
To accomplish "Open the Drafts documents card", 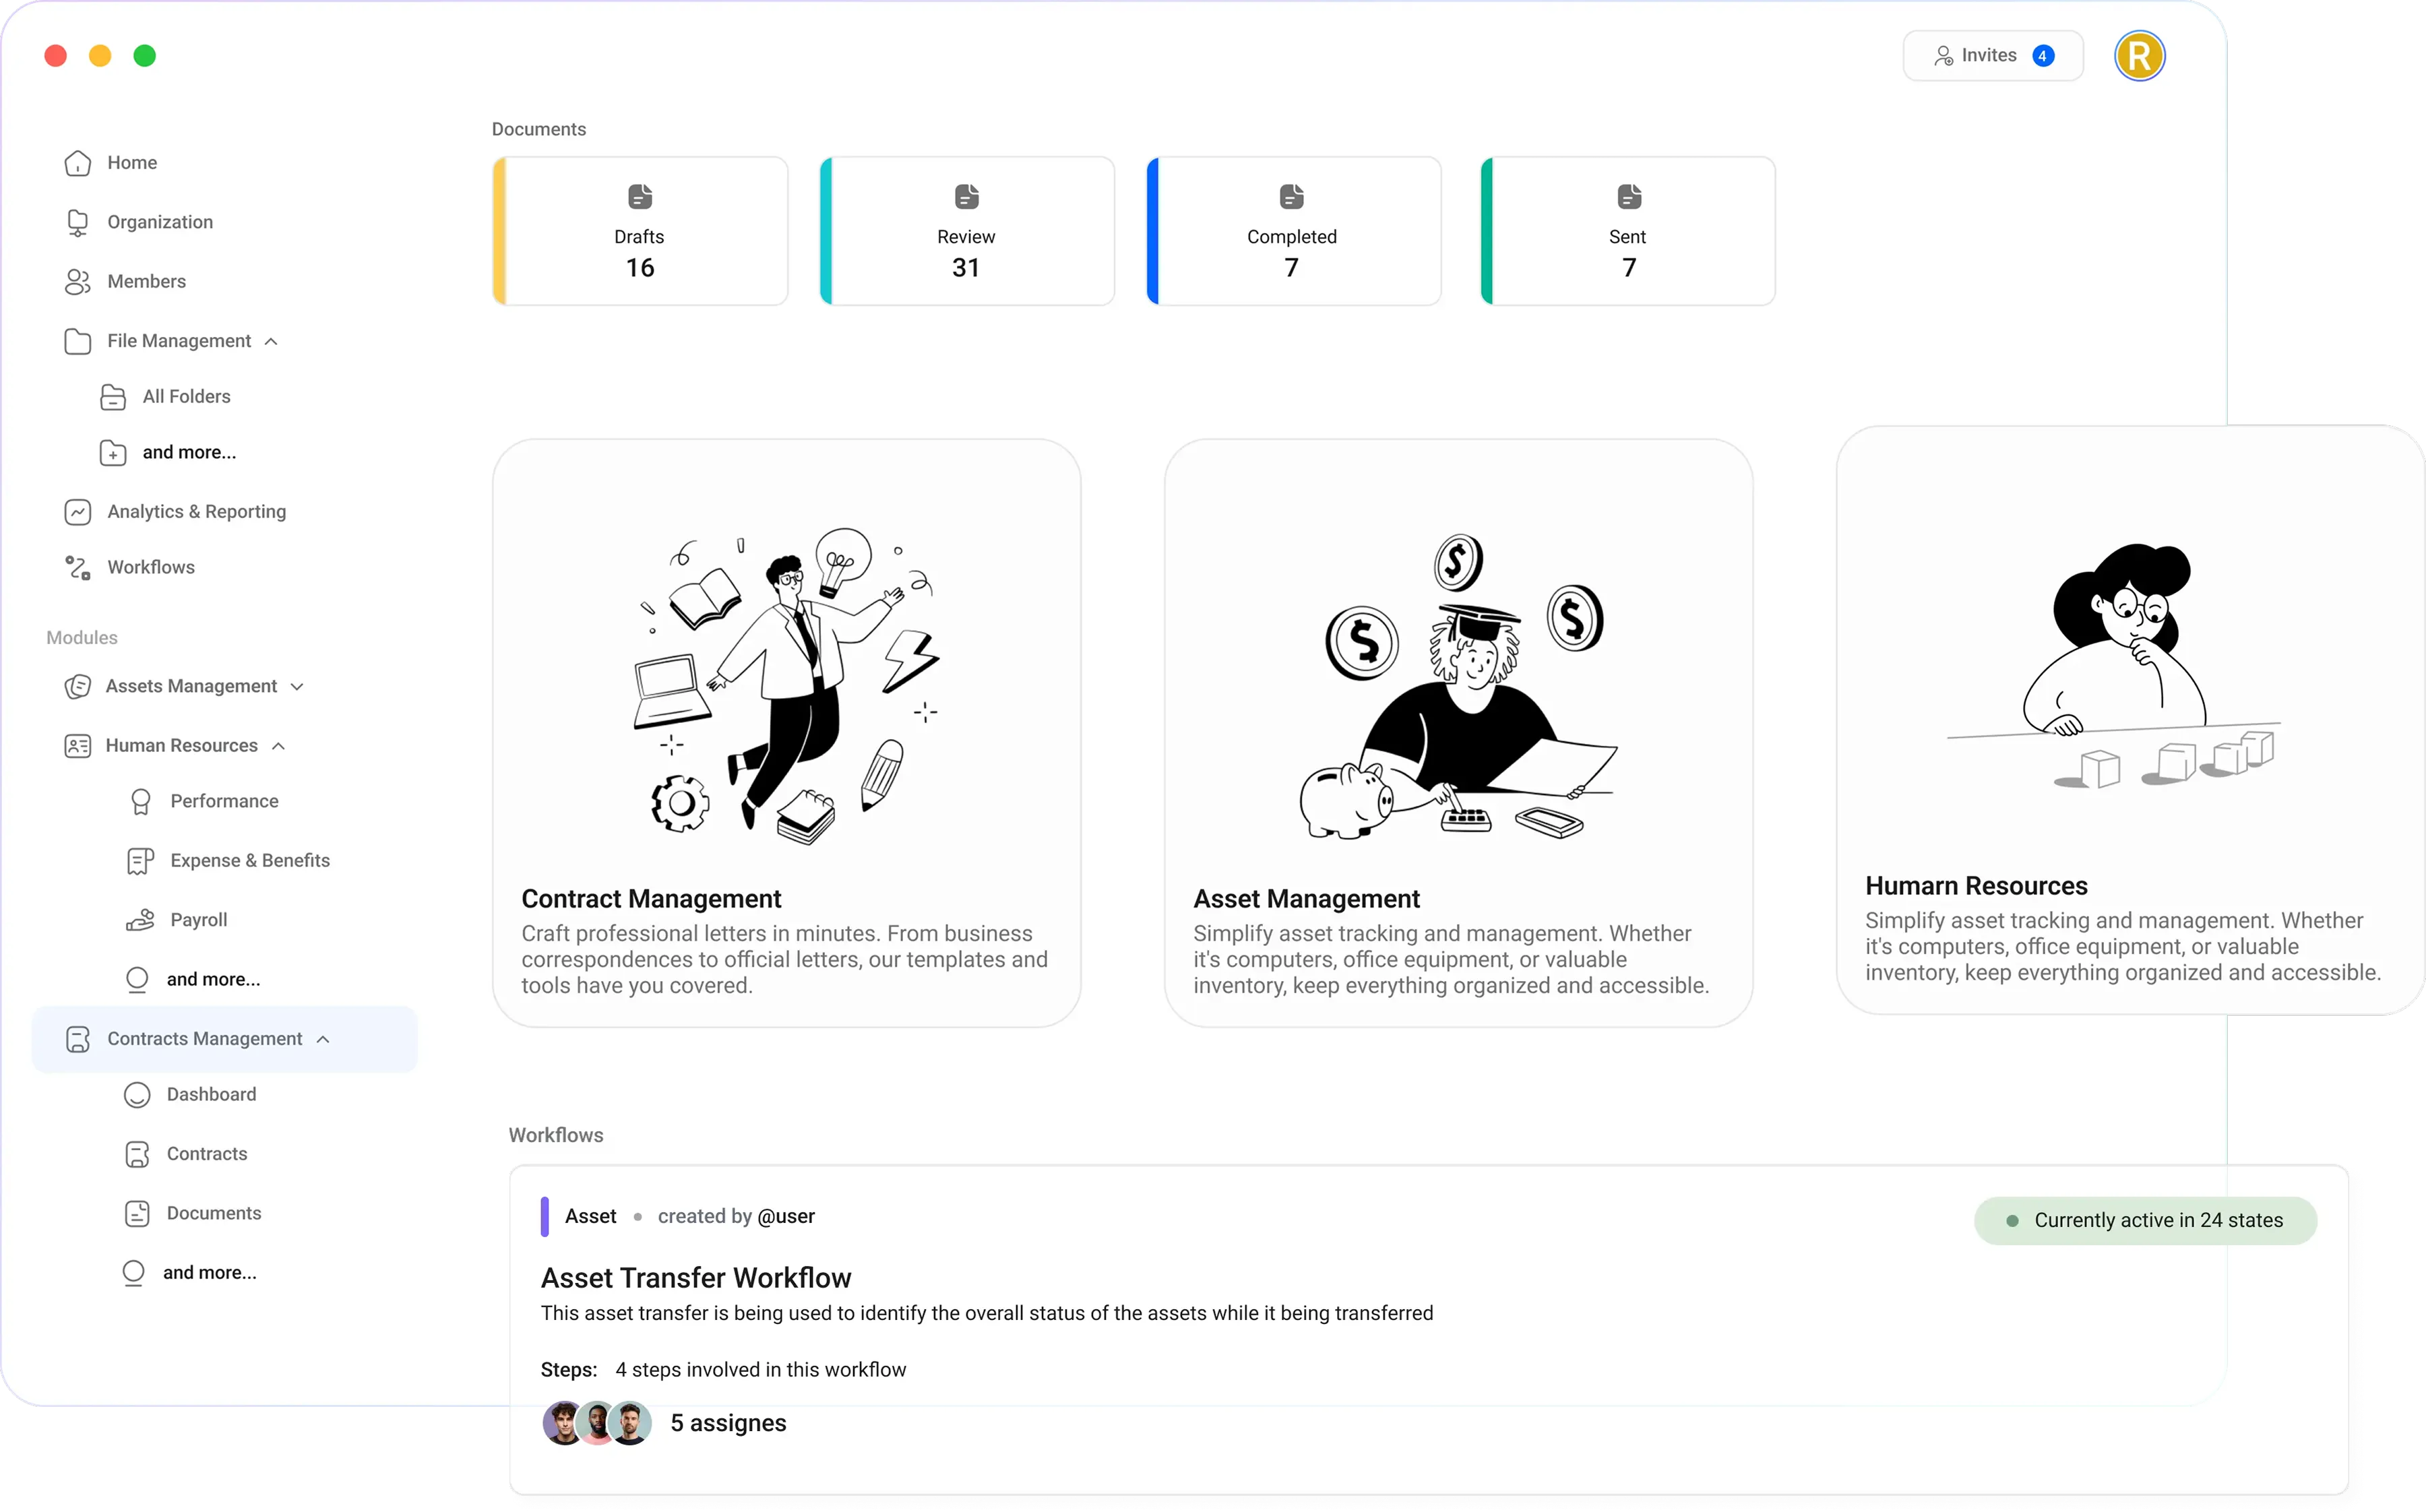I will coord(640,231).
